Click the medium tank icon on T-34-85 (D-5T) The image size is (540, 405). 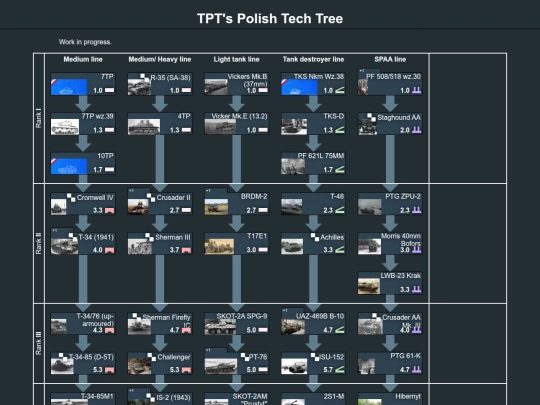click(x=110, y=370)
